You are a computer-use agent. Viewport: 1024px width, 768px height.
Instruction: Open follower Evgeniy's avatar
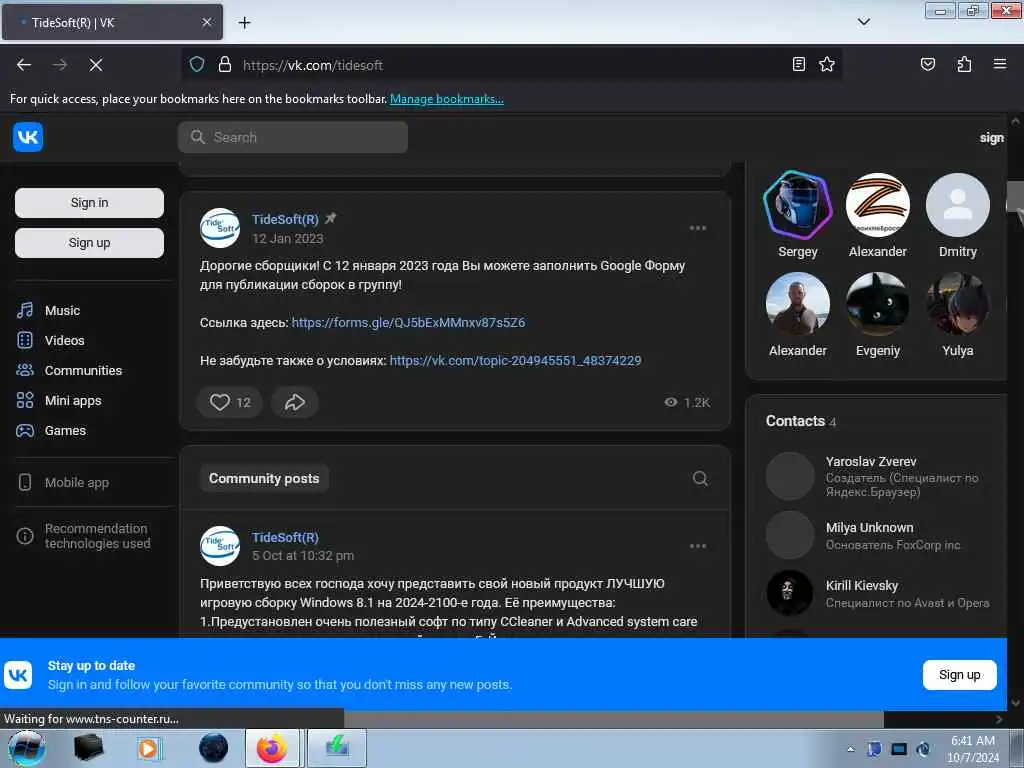click(878, 304)
